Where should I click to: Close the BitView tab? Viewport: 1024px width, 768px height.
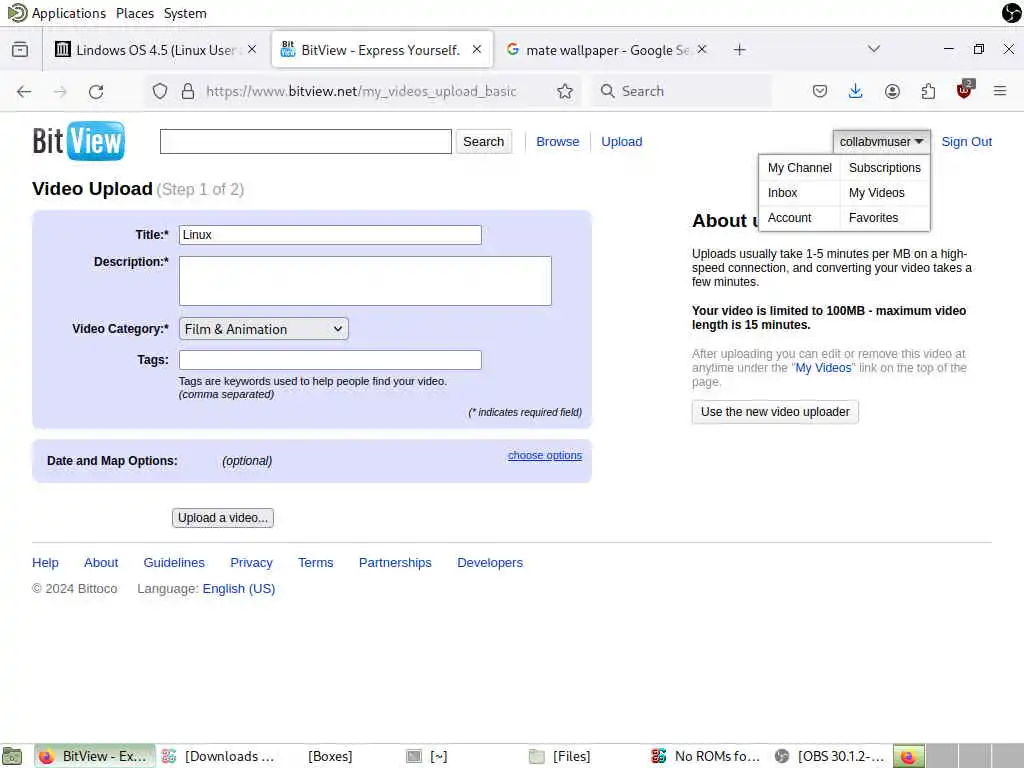pos(477,49)
